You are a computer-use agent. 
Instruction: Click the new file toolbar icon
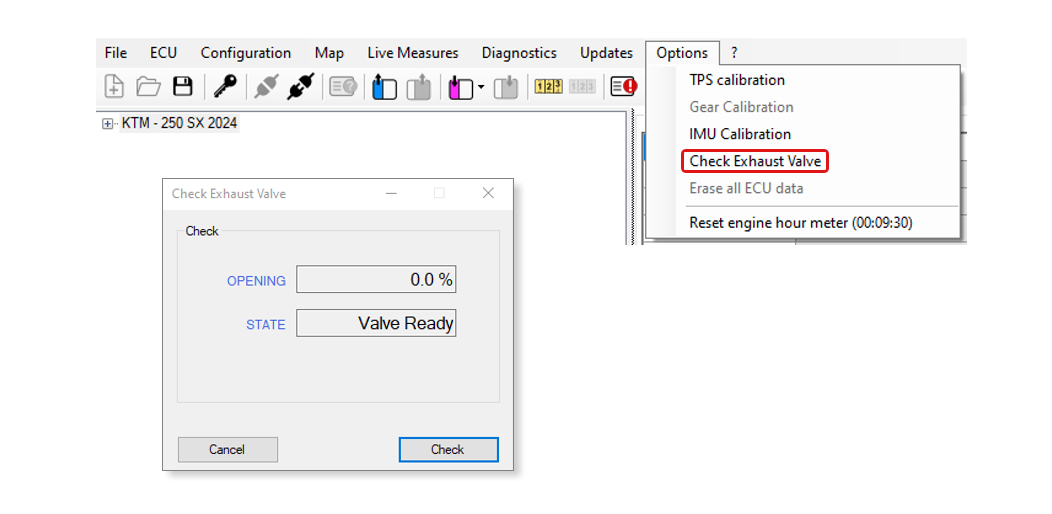pos(114,87)
